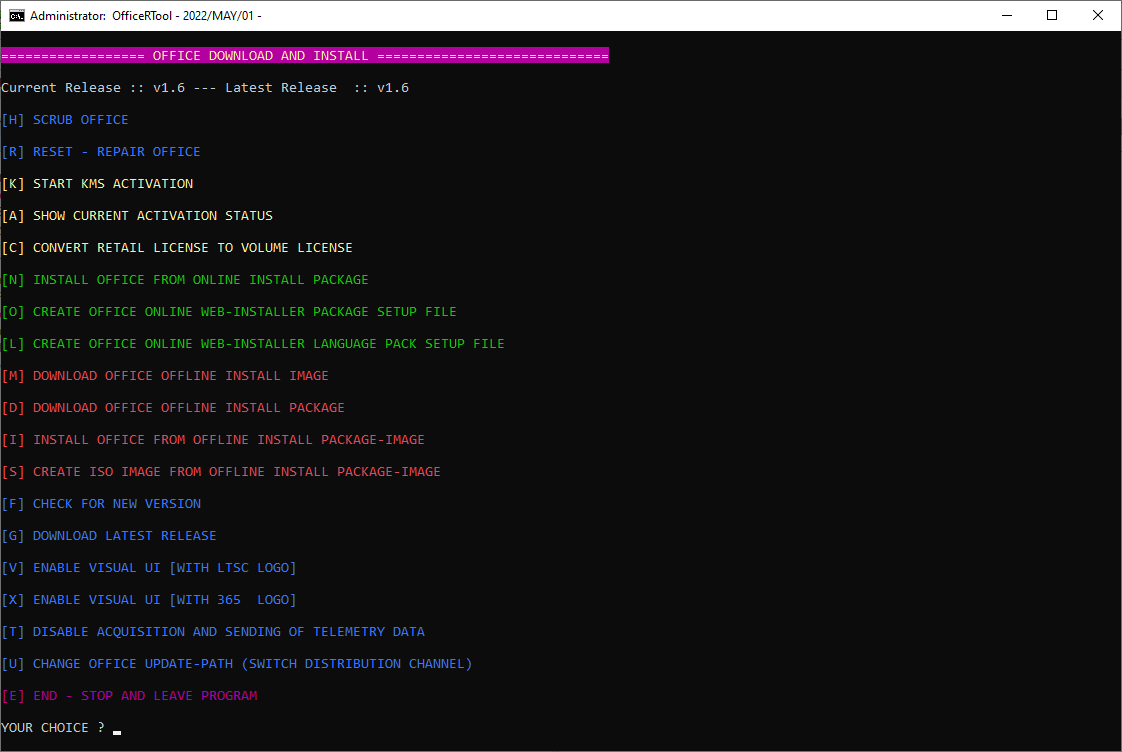
Task: Click the Current Release v1.6 line
Action: (x=205, y=88)
